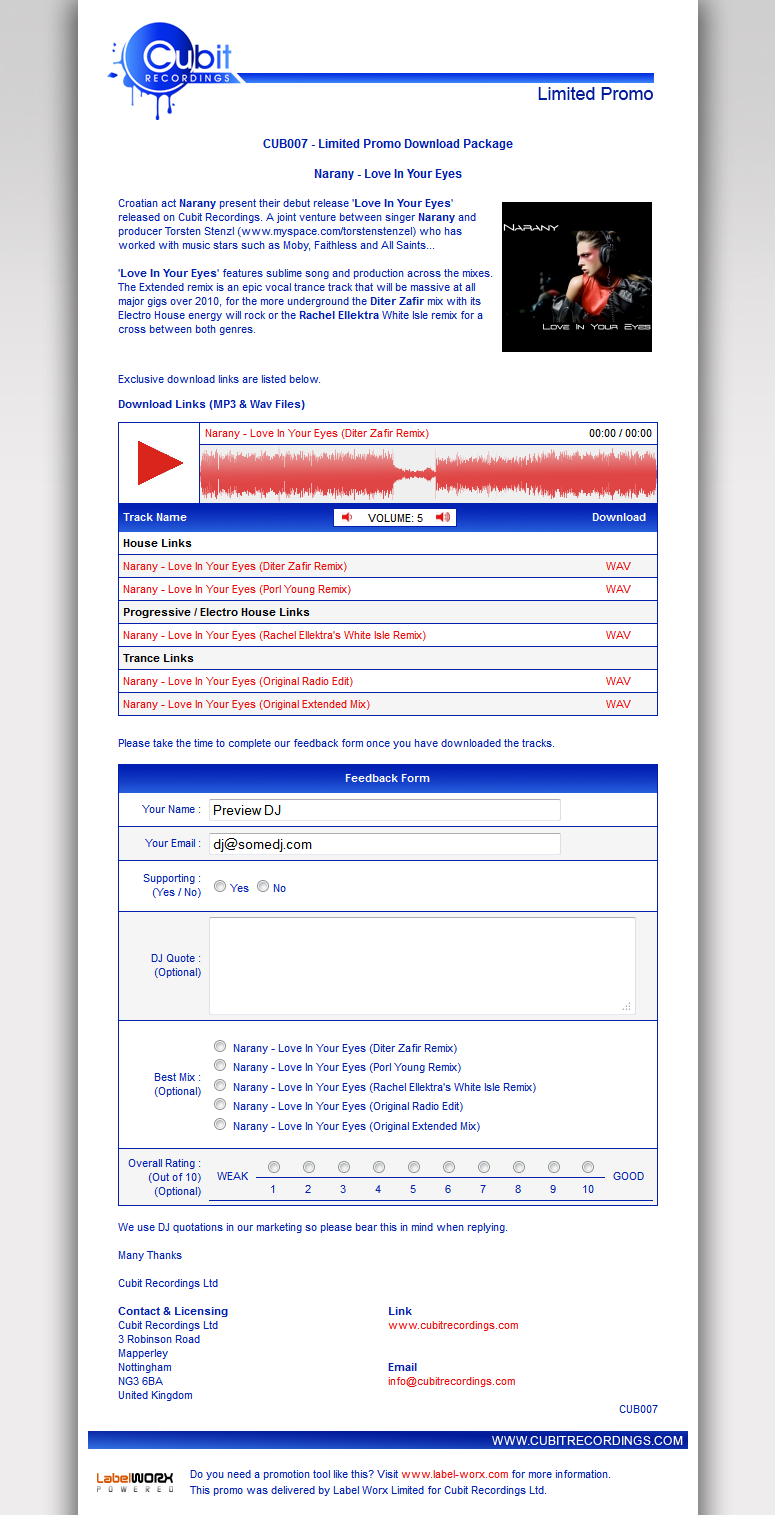Lower volume with the left speaker icon
The height and width of the screenshot is (1515, 775).
347,517
